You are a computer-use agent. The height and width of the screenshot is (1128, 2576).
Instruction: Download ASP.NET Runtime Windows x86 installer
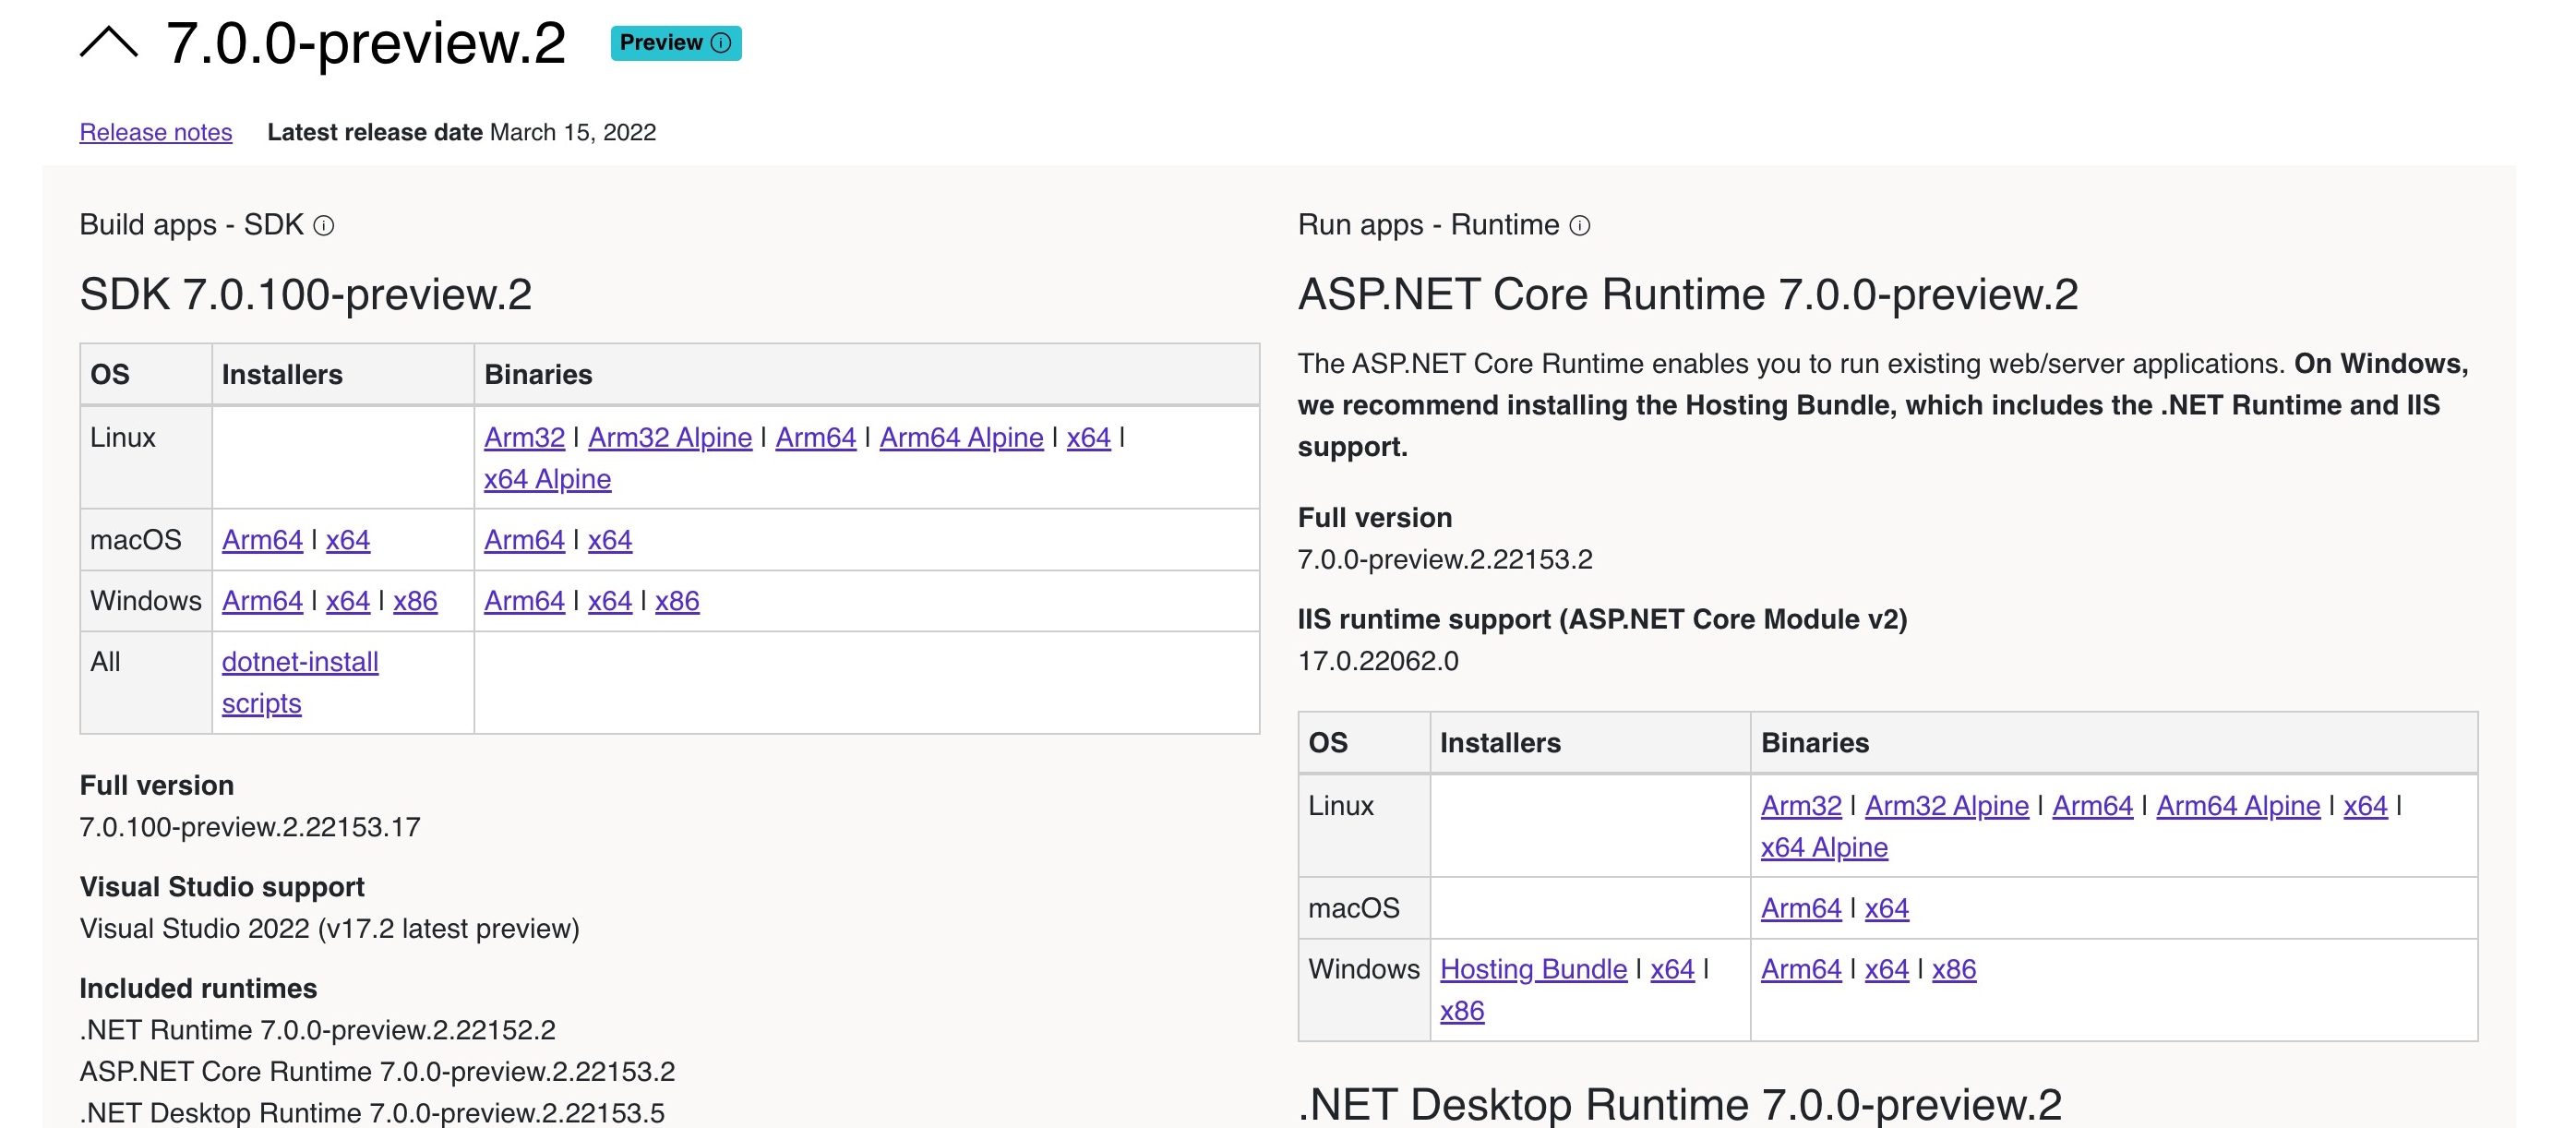coord(1461,1011)
